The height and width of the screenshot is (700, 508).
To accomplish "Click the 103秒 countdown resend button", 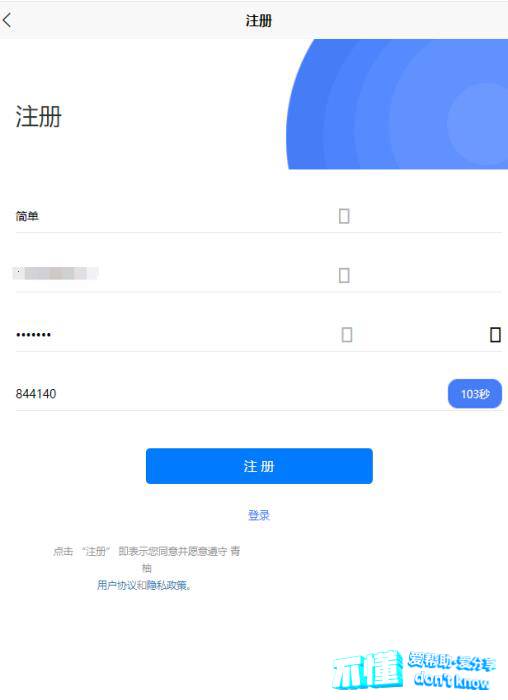I will tap(475, 394).
